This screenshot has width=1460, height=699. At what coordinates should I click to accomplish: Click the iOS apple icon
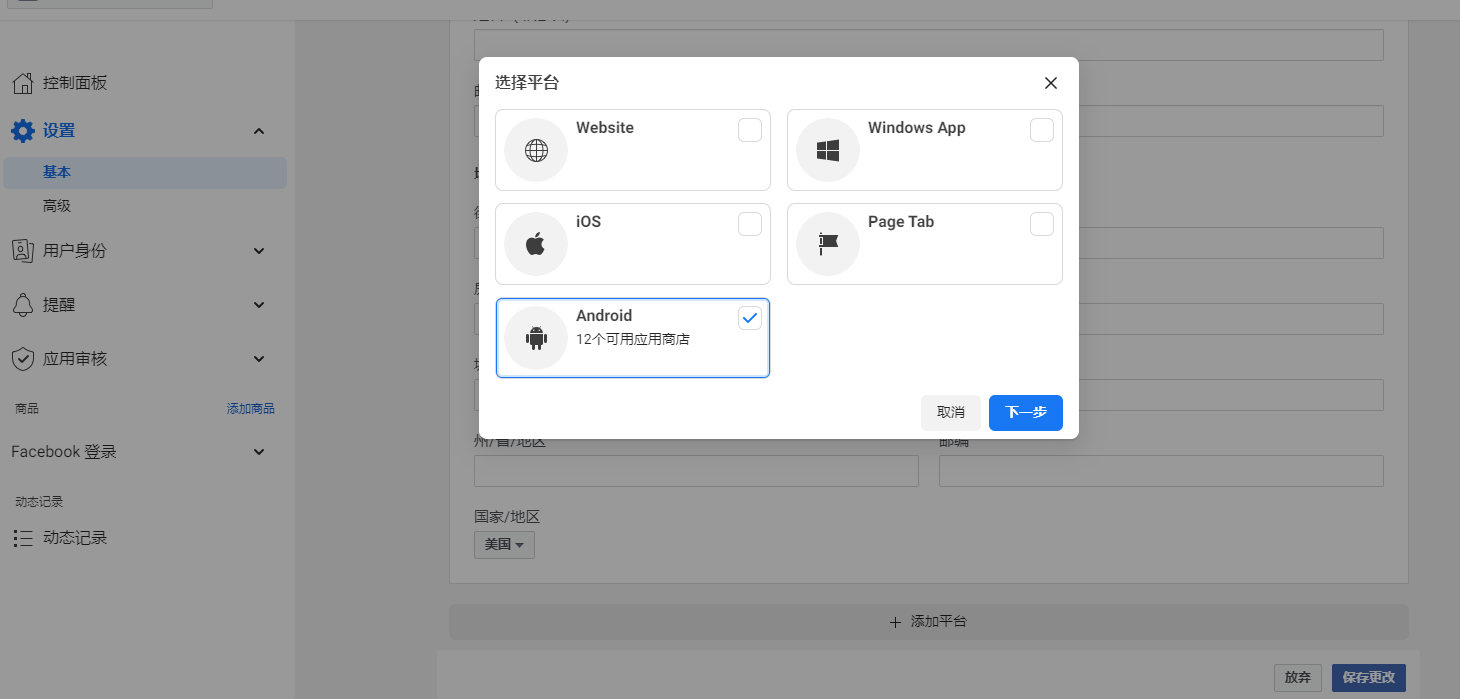pos(536,244)
